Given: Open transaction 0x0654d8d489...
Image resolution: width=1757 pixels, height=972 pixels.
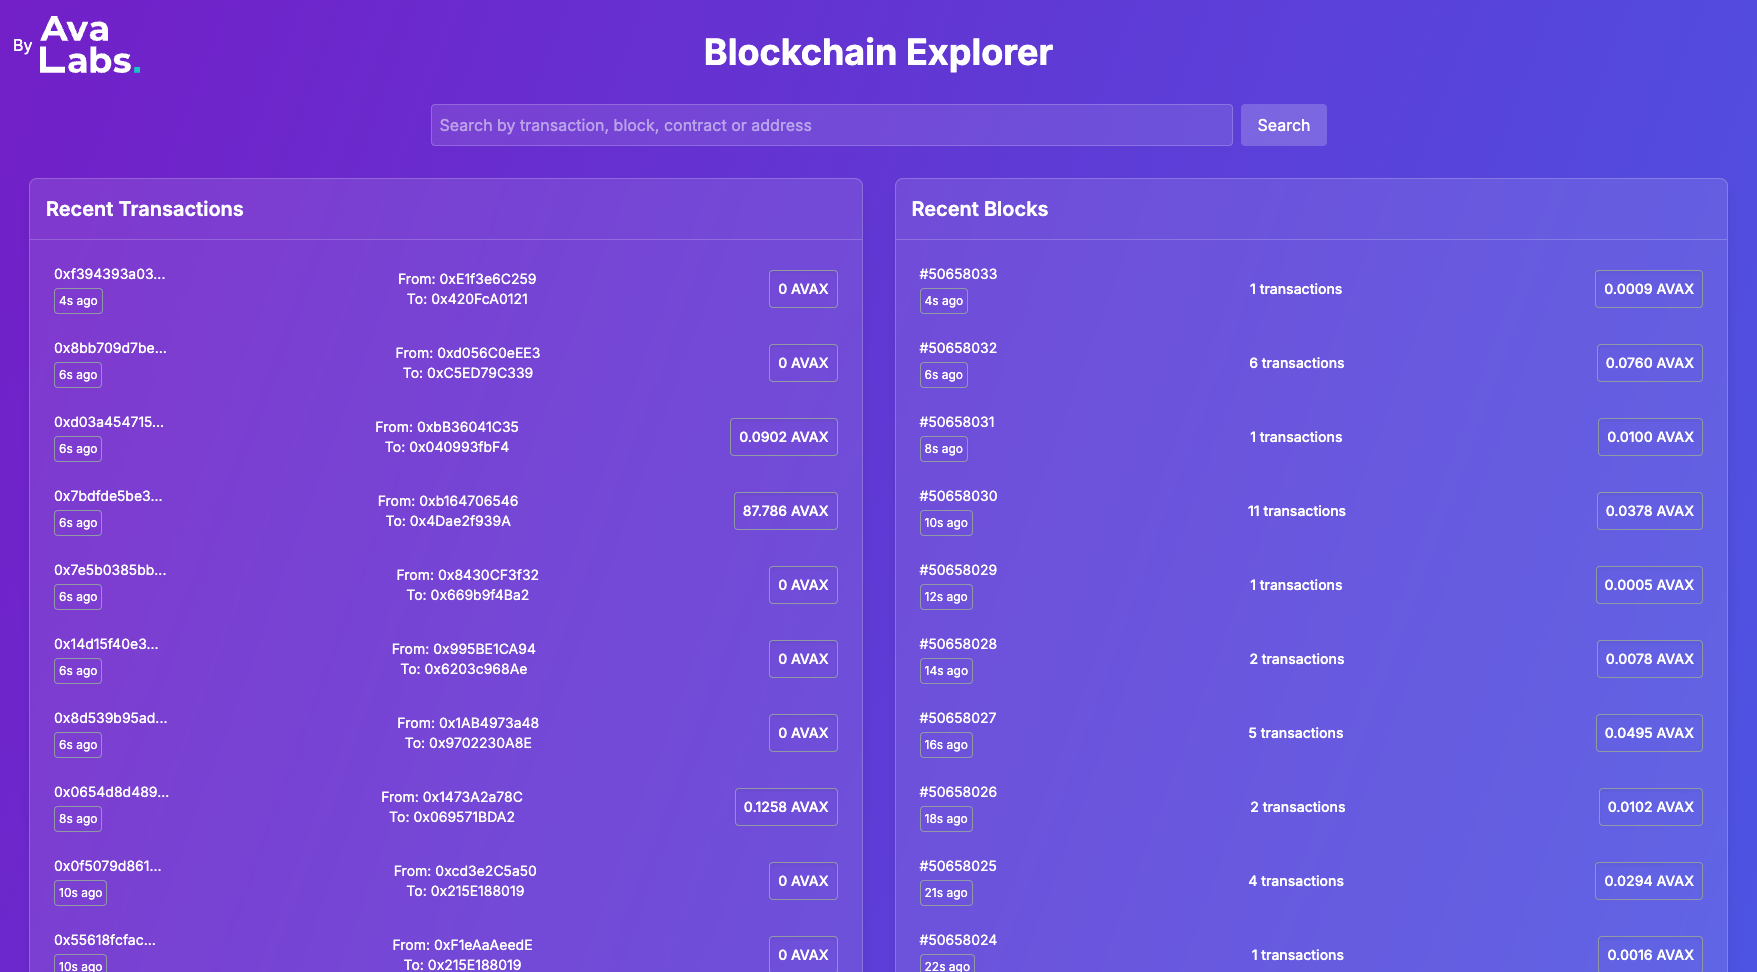Looking at the screenshot, I should pyautogui.click(x=111, y=792).
